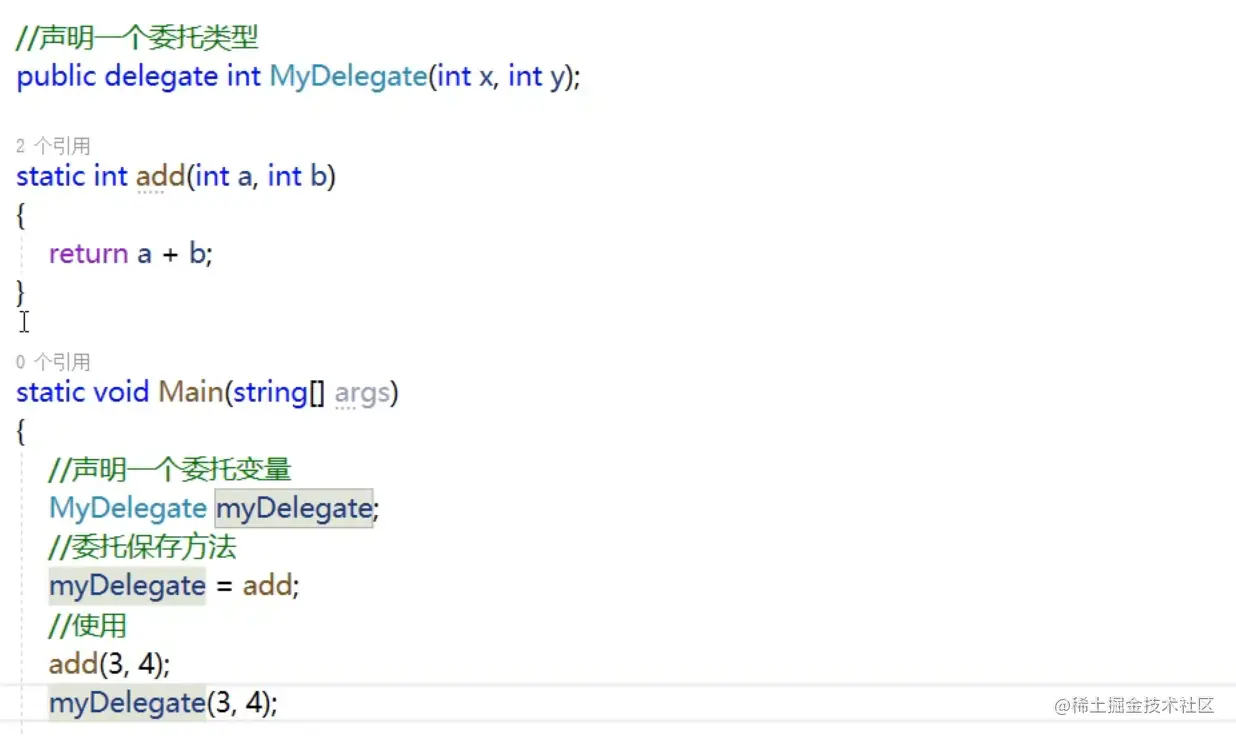1236x737 pixels.
Task: Click the public keyword in the delegate declaration
Action: 55,76
